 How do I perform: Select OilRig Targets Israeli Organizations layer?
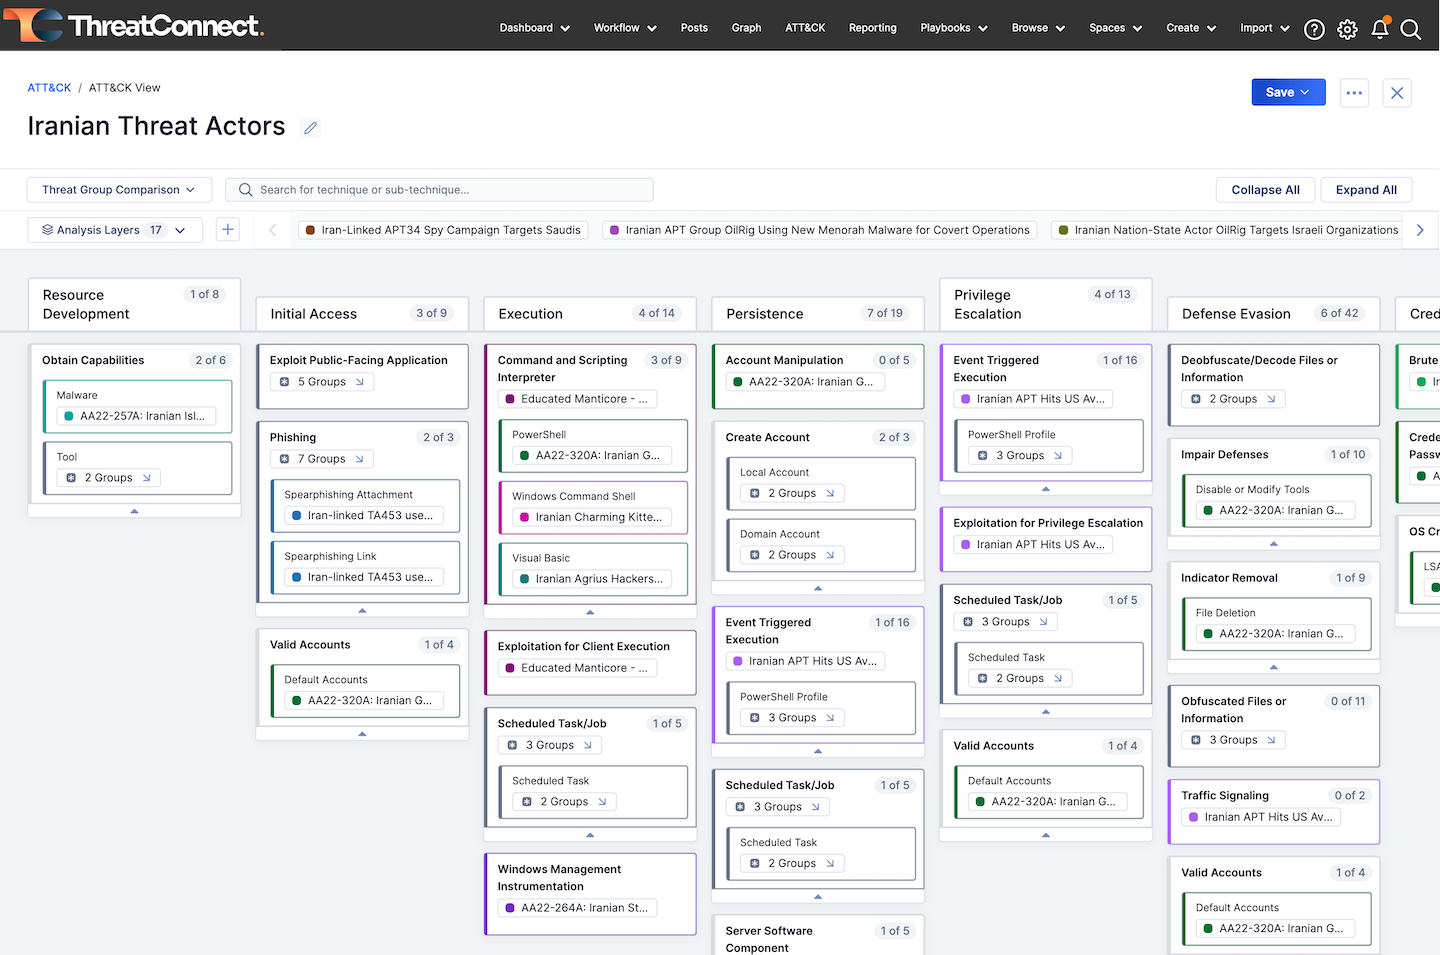(1229, 230)
